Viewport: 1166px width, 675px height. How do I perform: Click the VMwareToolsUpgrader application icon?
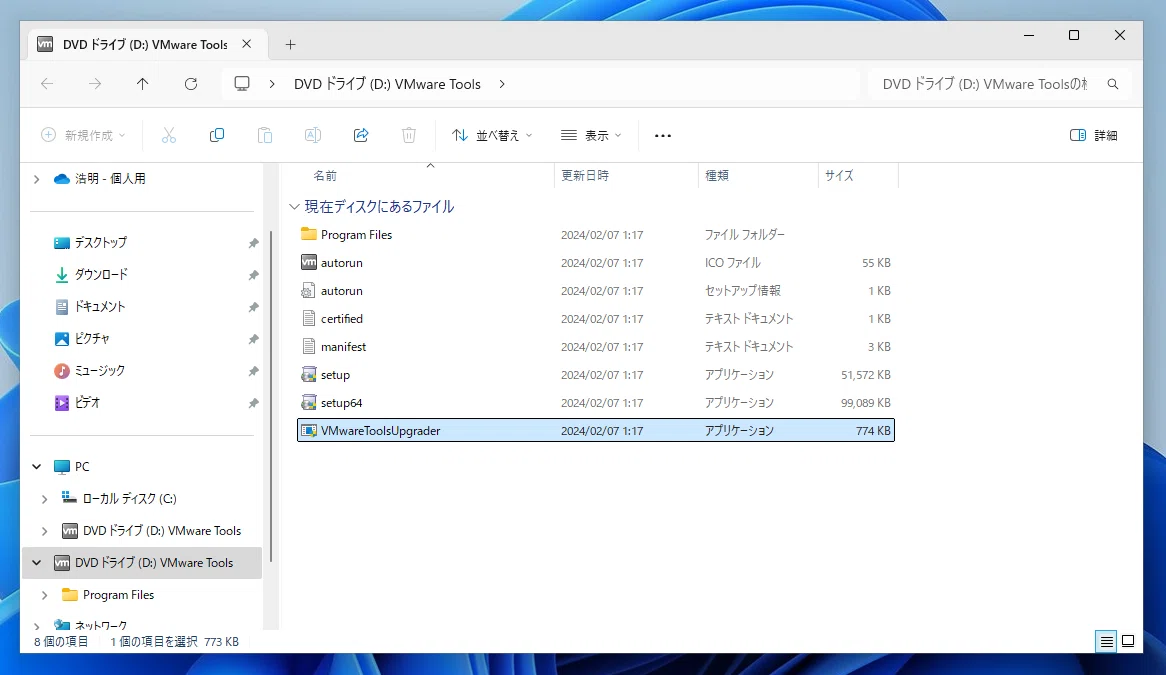tap(309, 430)
